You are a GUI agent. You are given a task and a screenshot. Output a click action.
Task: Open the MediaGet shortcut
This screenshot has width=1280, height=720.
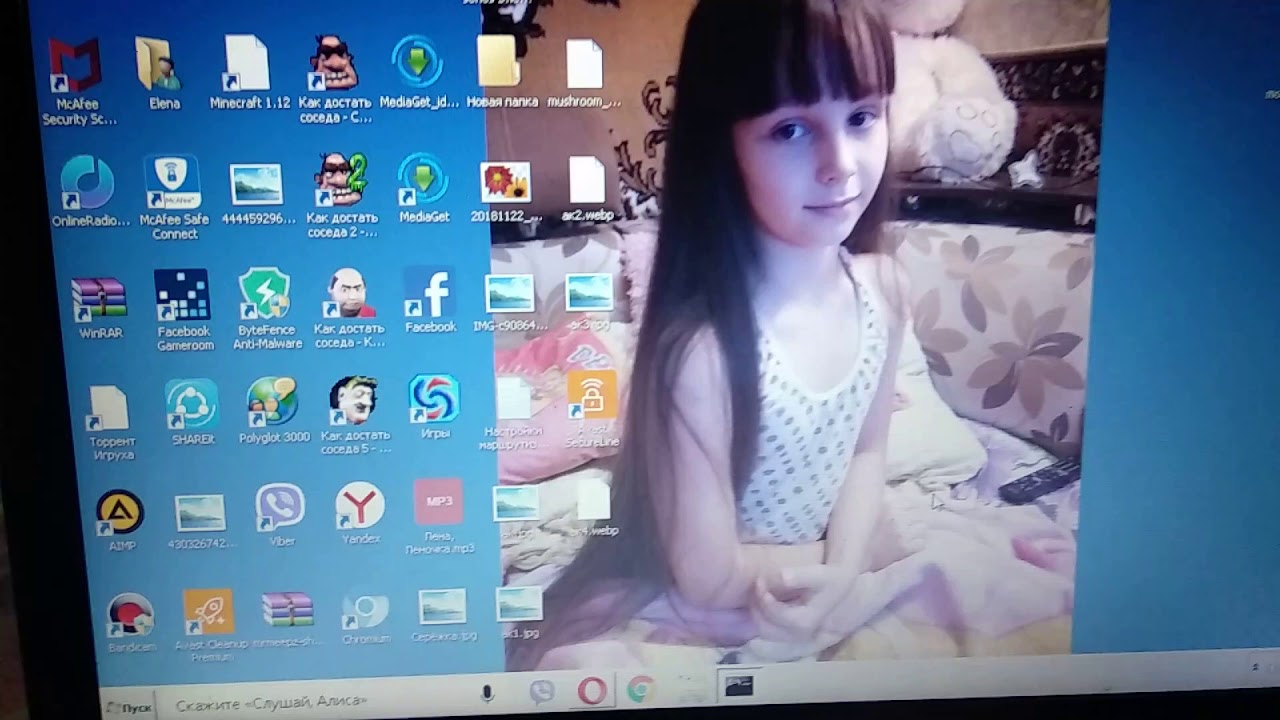pyautogui.click(x=423, y=180)
